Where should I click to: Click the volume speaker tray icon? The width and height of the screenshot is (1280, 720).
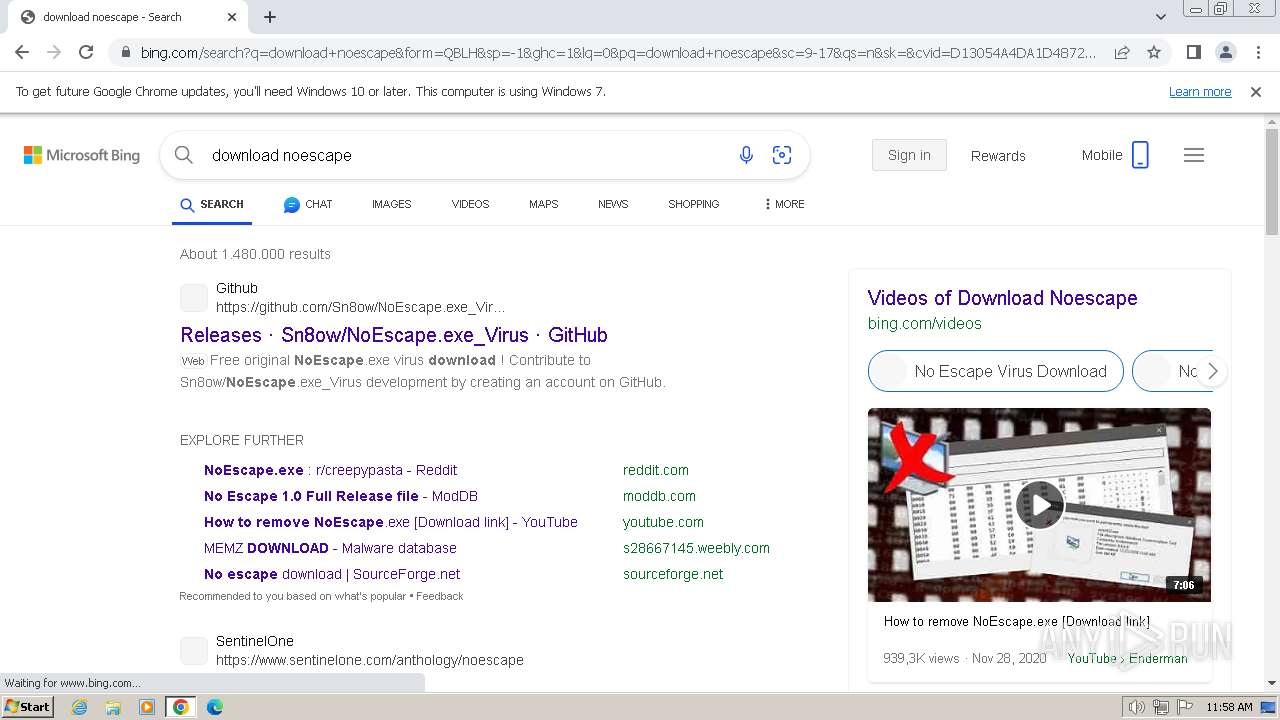click(x=1137, y=707)
